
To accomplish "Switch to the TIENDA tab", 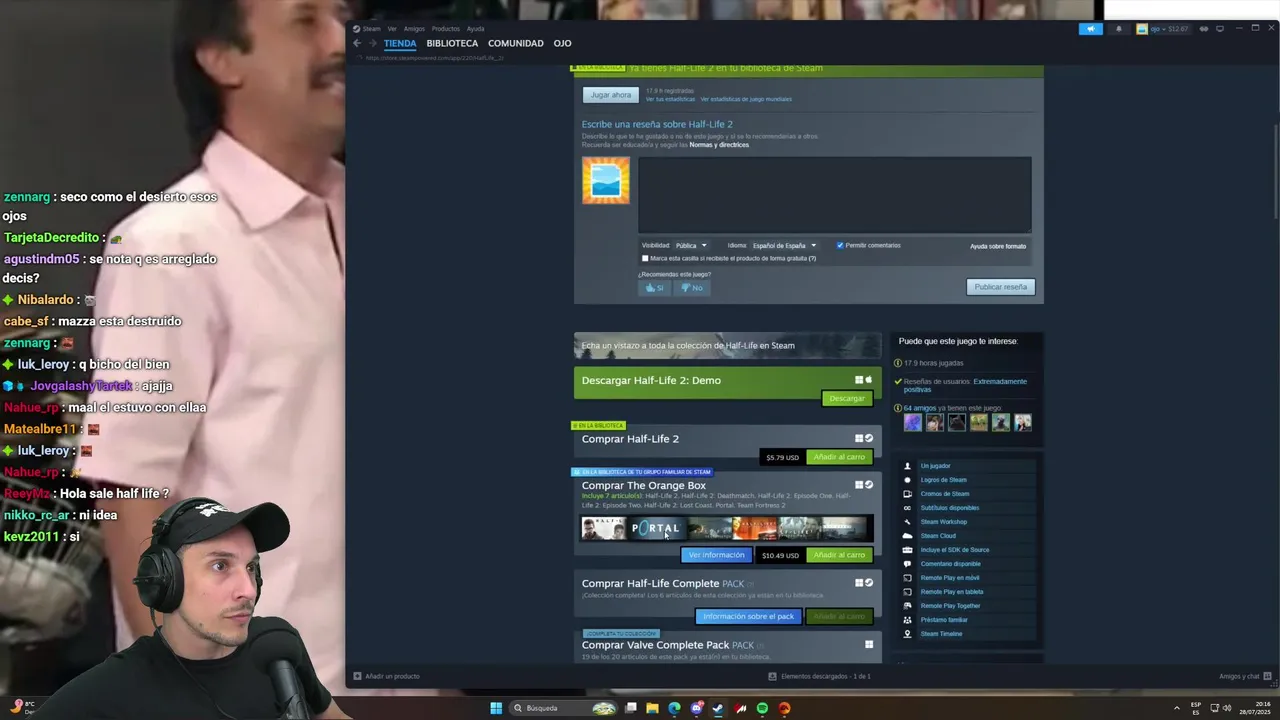I will [x=400, y=43].
